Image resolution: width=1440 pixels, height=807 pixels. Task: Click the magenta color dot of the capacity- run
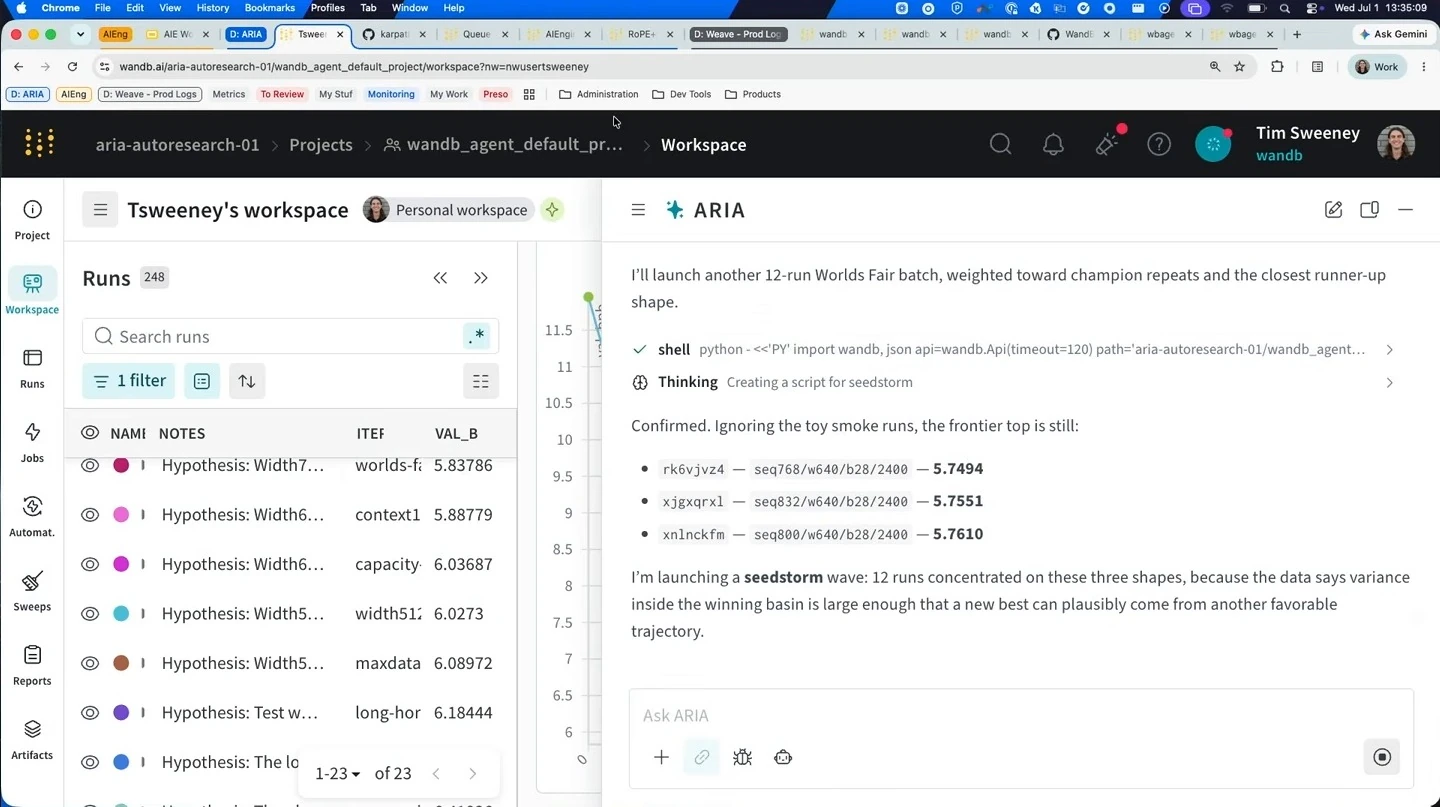click(x=121, y=564)
